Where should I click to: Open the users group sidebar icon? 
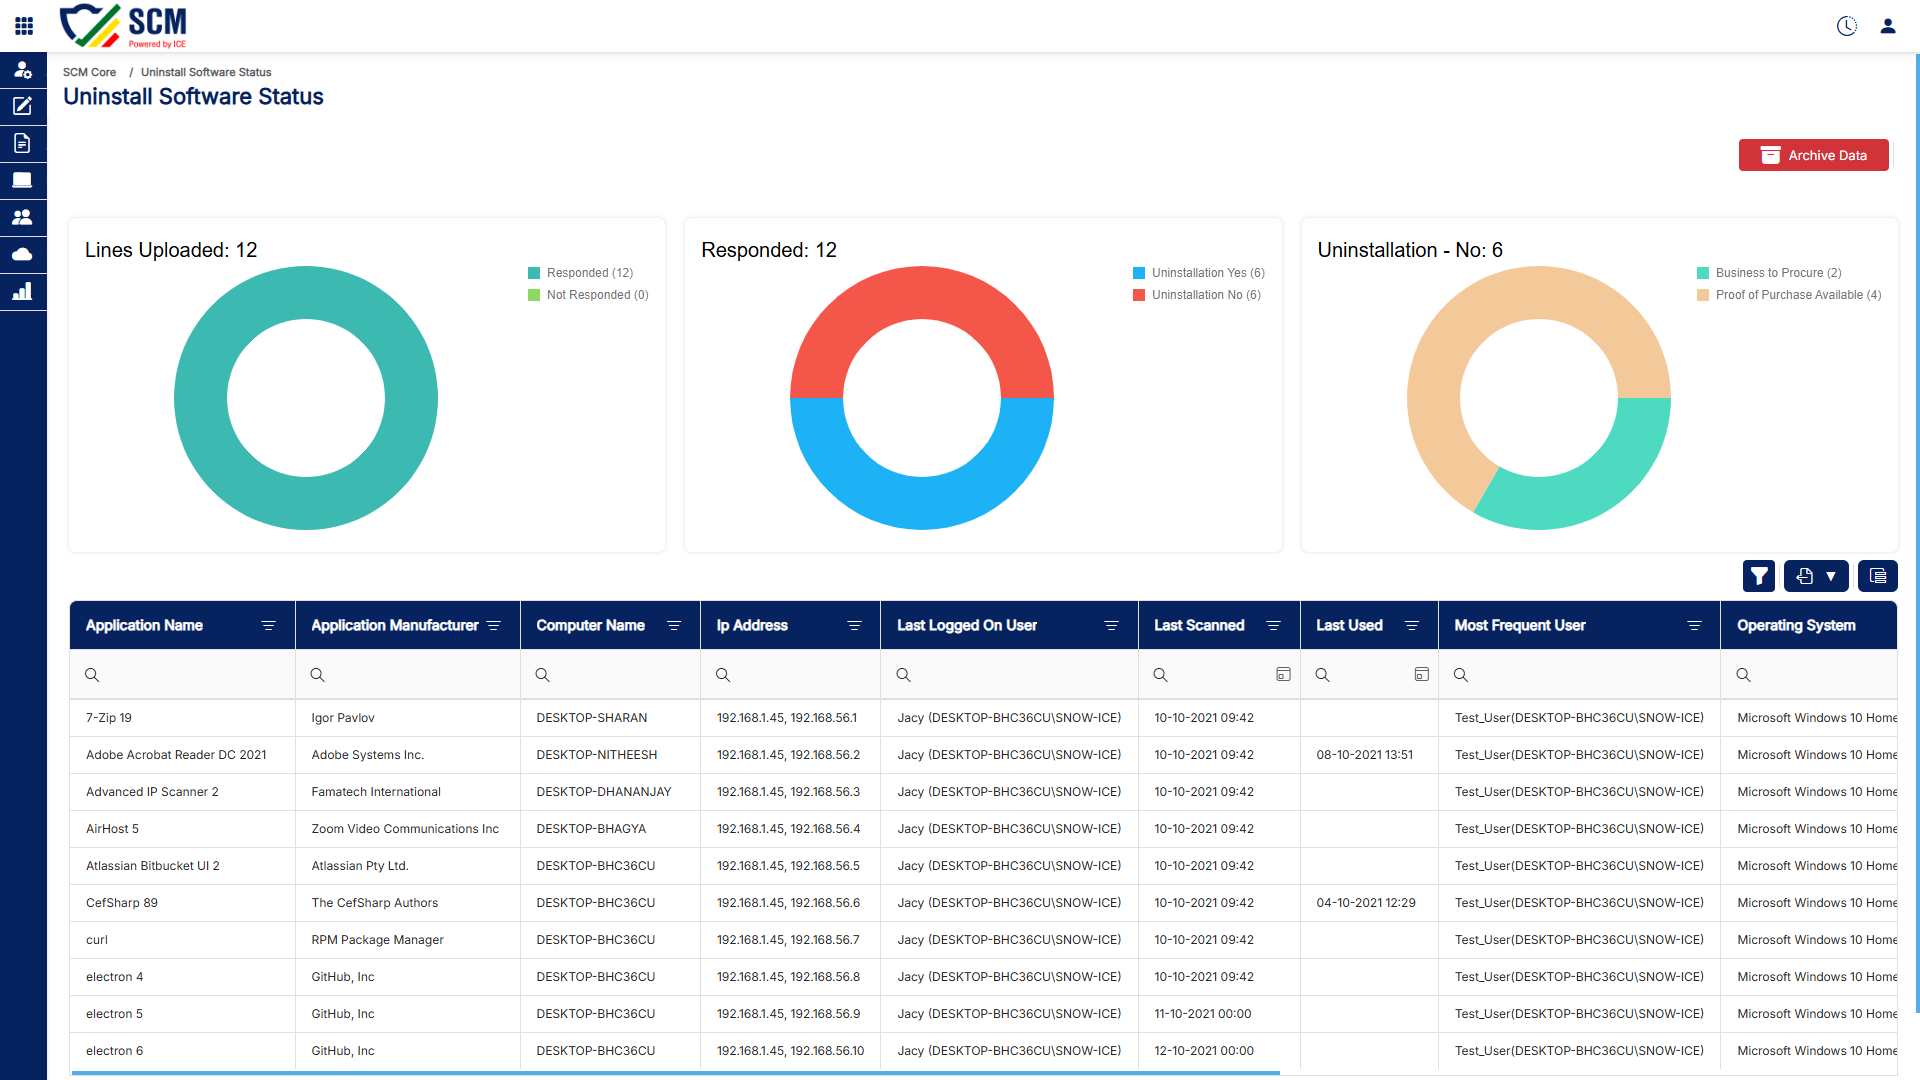(22, 217)
